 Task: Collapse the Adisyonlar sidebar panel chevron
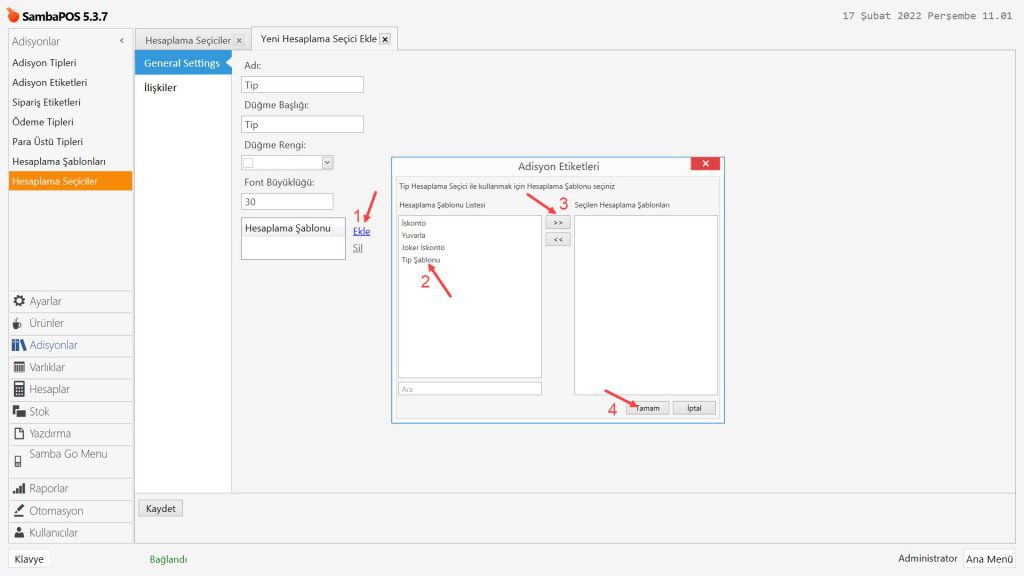[x=121, y=41]
